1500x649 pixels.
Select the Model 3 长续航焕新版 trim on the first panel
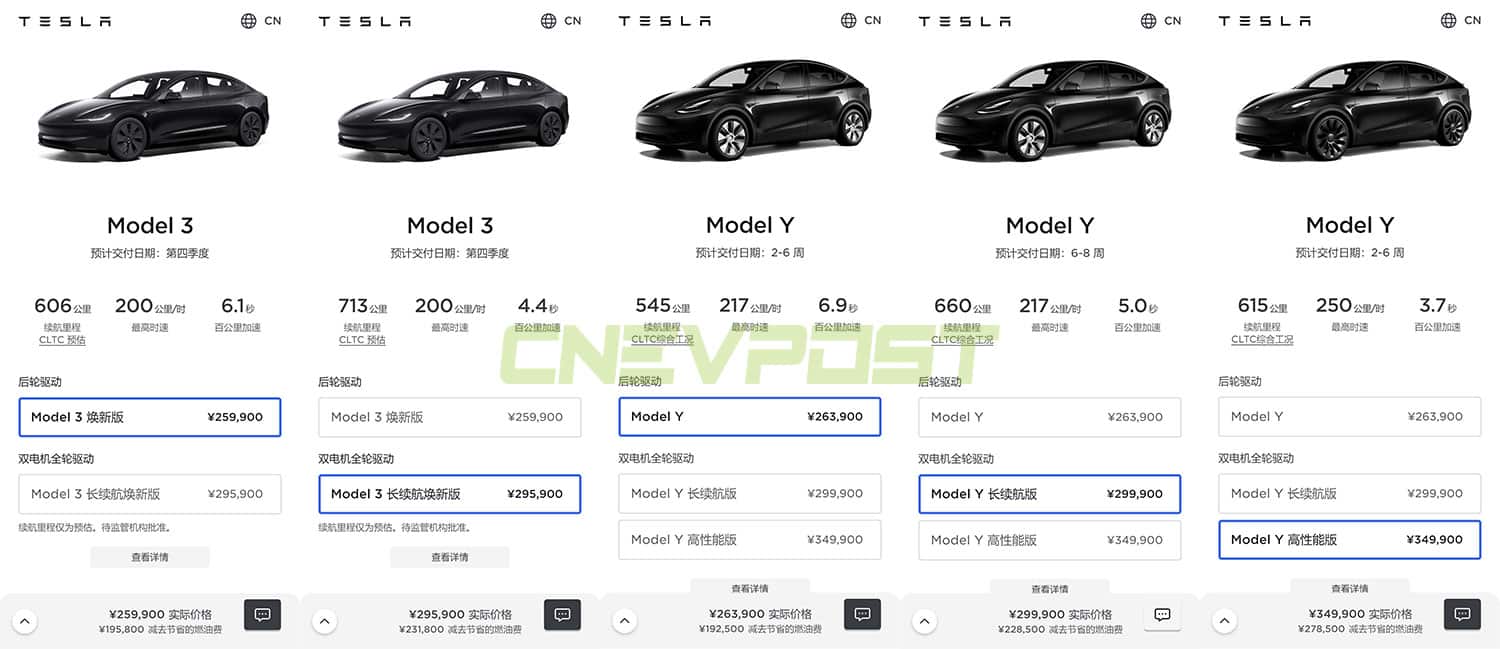click(150, 493)
